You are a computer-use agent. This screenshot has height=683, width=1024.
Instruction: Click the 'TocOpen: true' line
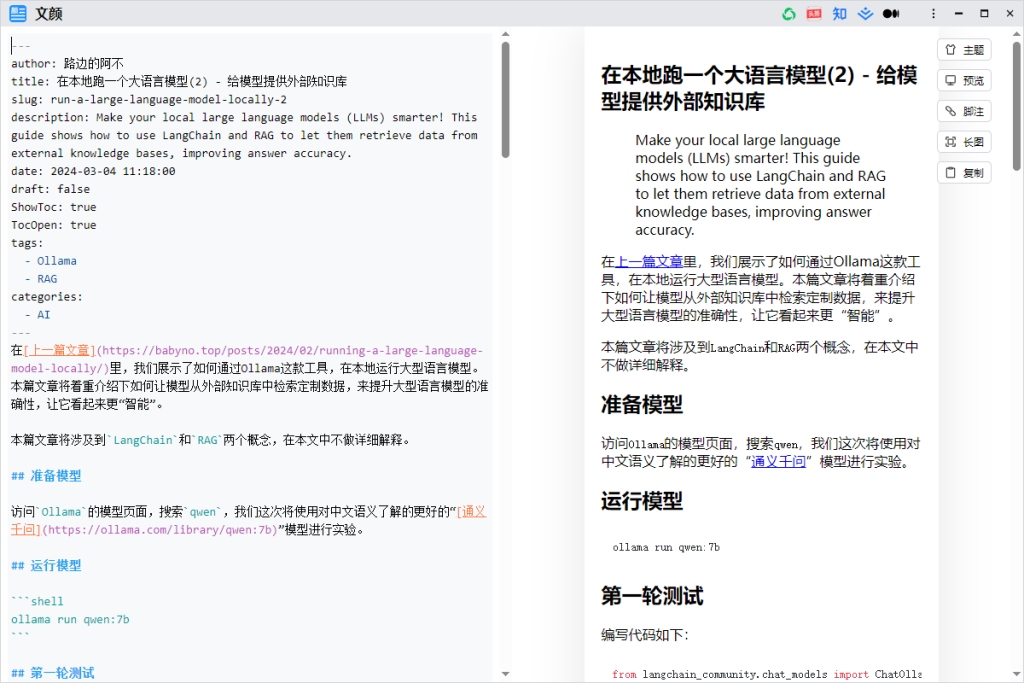[x=54, y=225]
